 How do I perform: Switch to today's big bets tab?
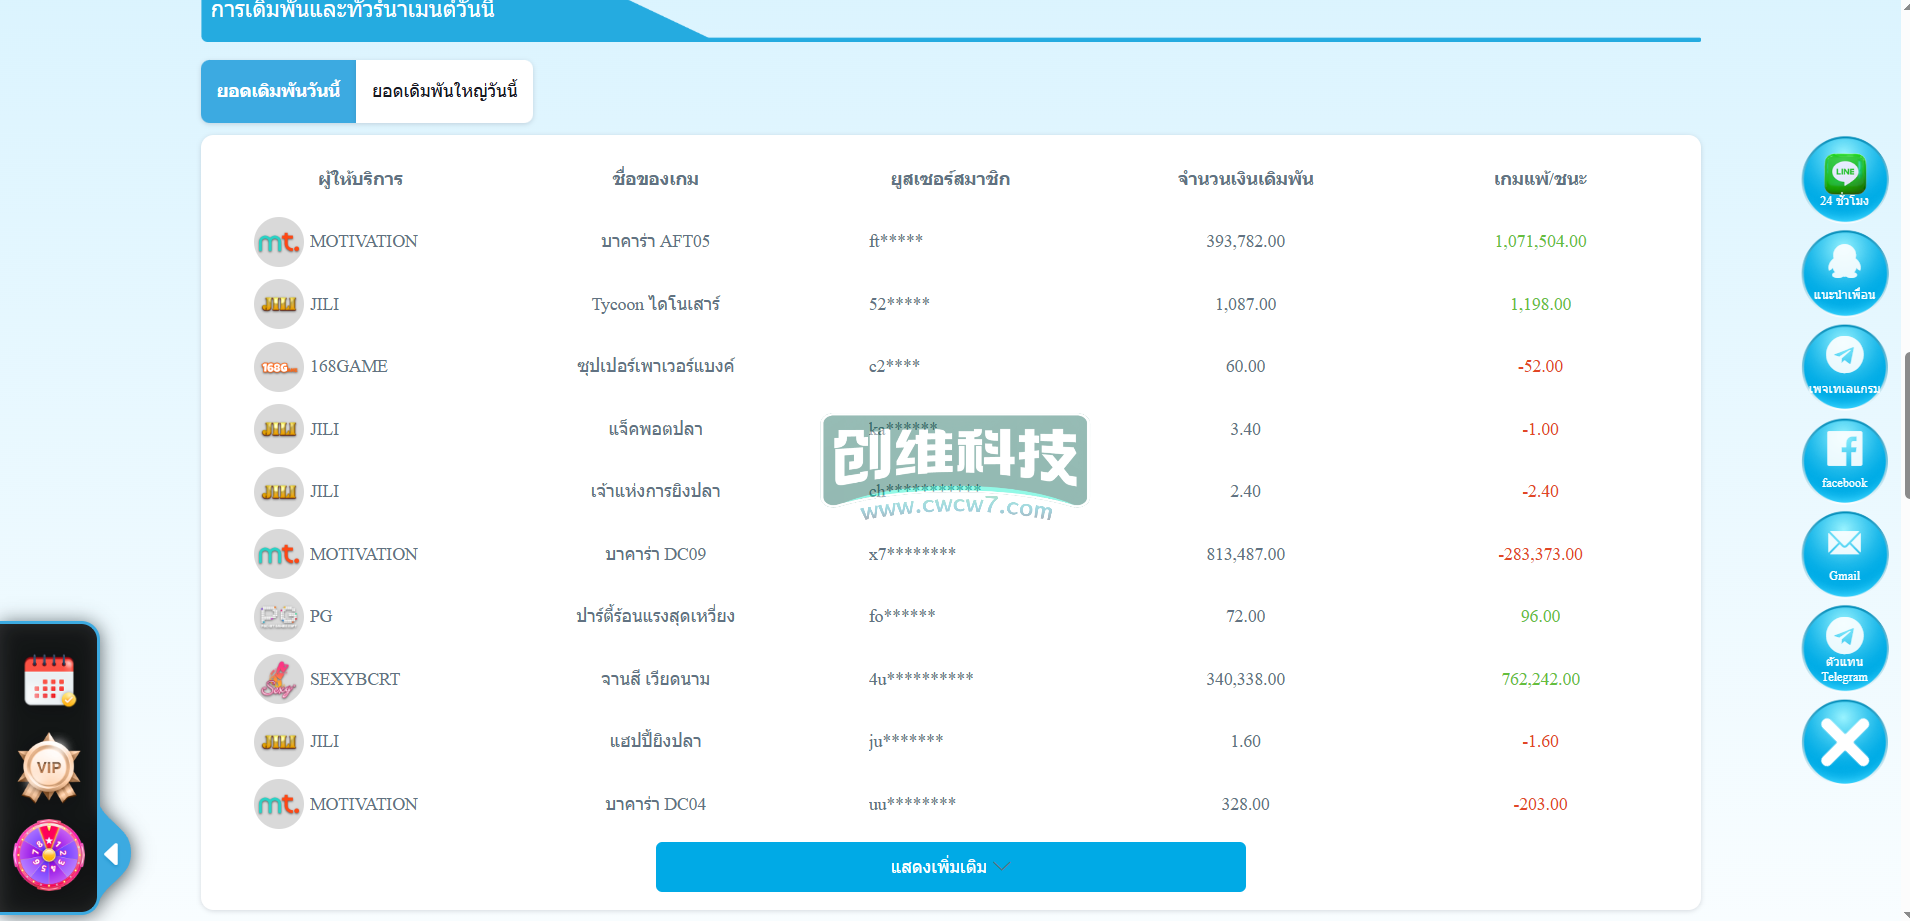coord(444,92)
